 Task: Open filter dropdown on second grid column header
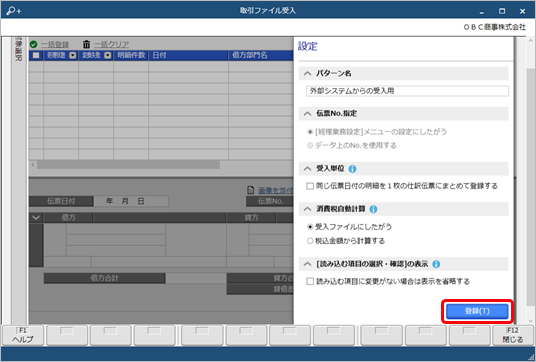(x=108, y=55)
